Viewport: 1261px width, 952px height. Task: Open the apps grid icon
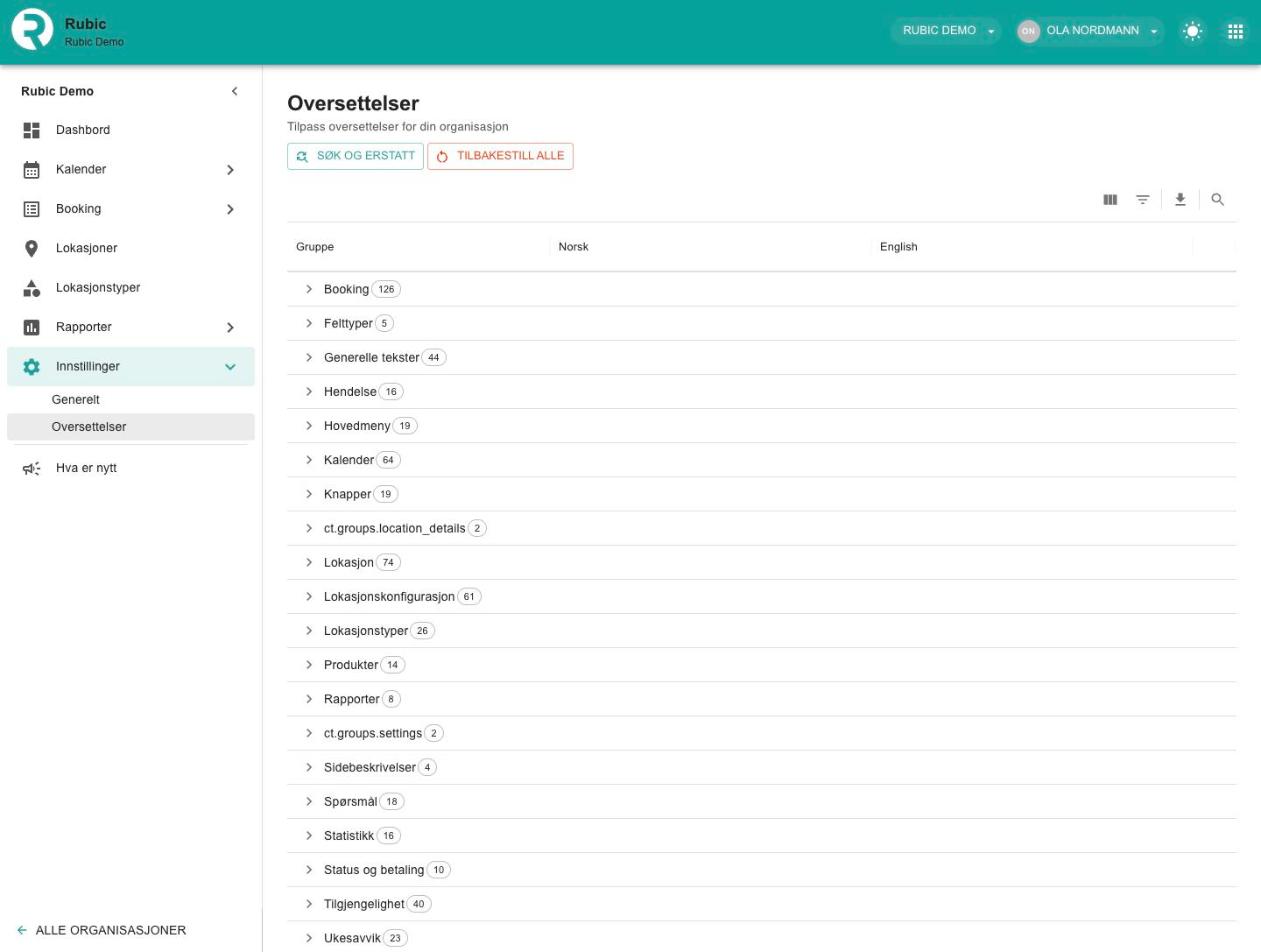(1236, 31)
